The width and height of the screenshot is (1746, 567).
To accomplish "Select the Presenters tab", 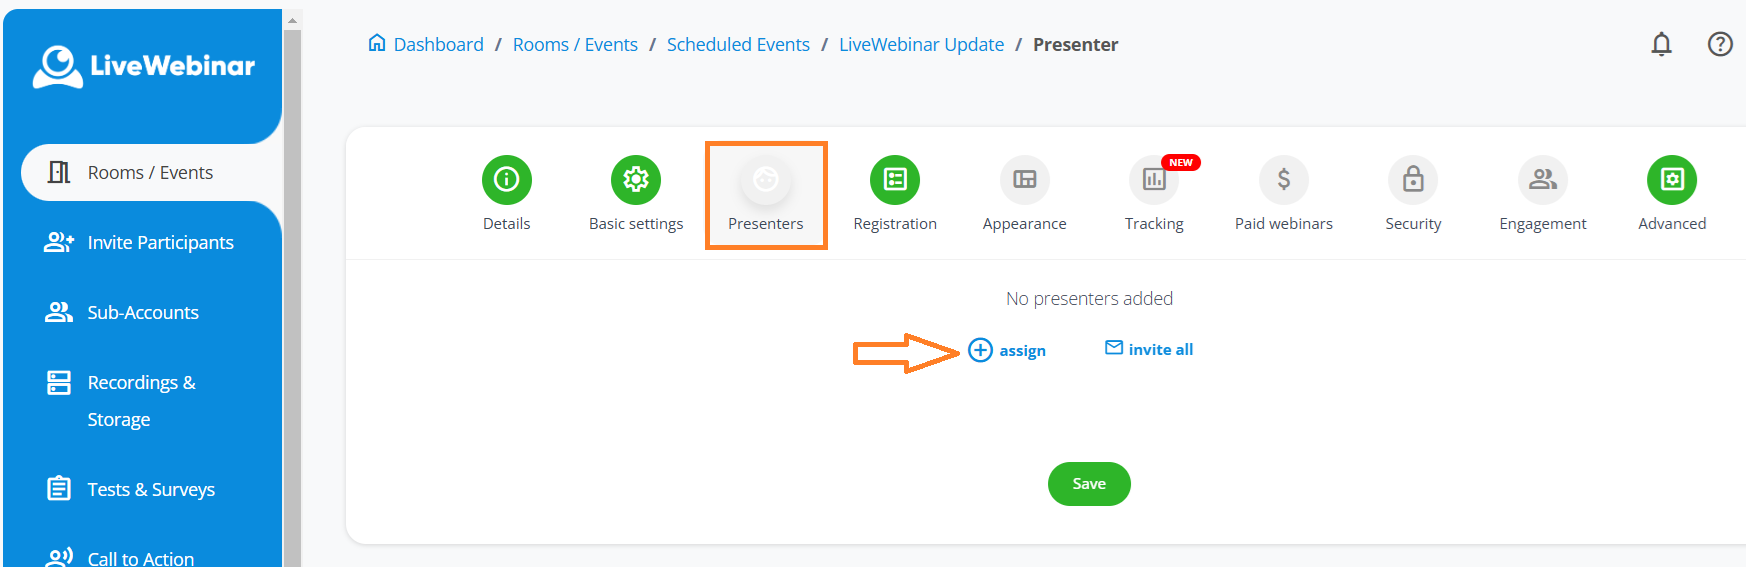I will pos(766,195).
